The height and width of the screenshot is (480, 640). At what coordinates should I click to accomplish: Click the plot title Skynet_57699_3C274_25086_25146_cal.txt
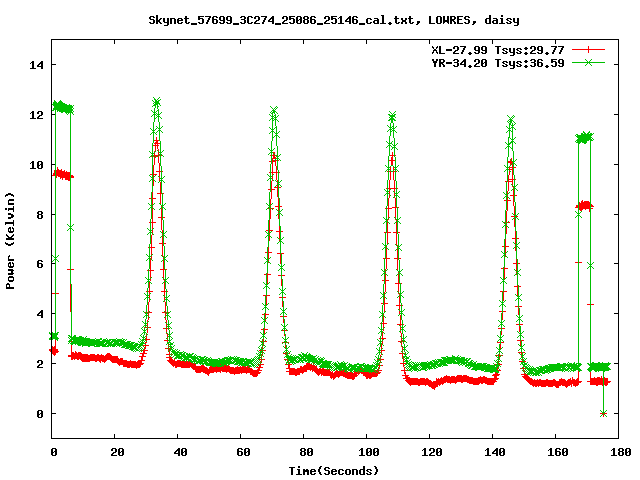284,20
